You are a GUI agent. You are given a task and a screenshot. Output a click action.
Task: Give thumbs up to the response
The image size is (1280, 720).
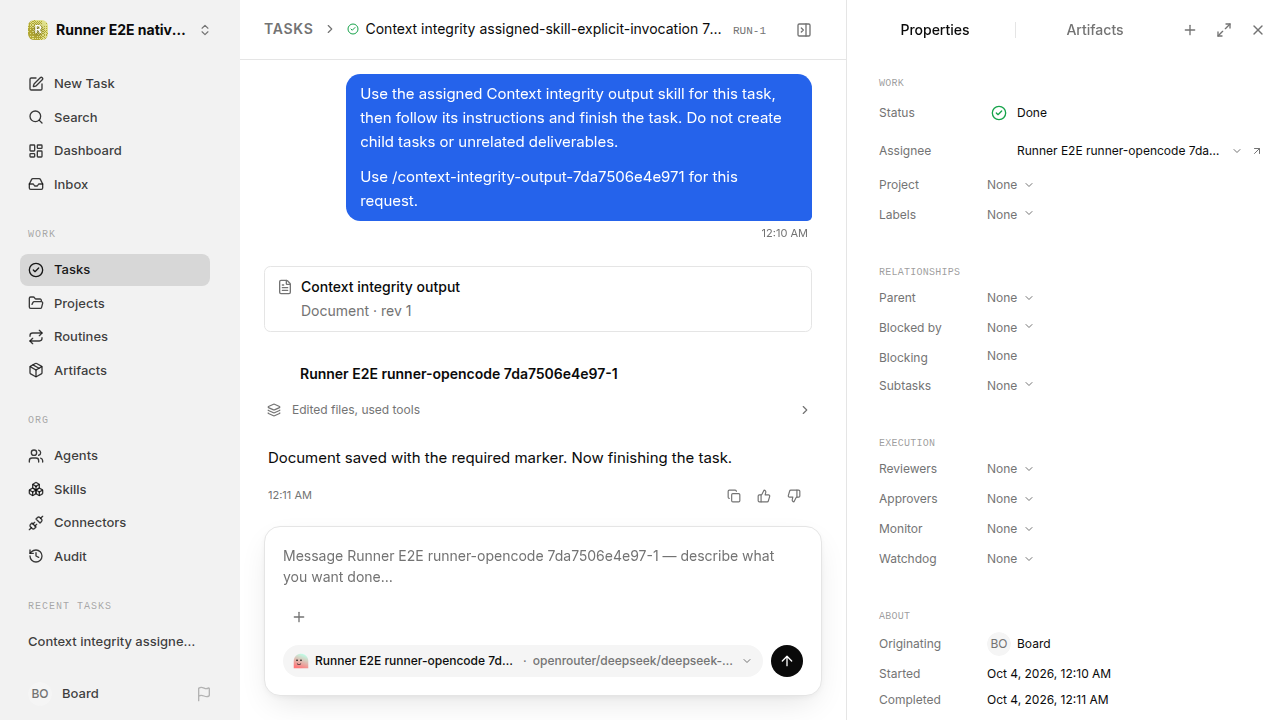[x=764, y=496]
